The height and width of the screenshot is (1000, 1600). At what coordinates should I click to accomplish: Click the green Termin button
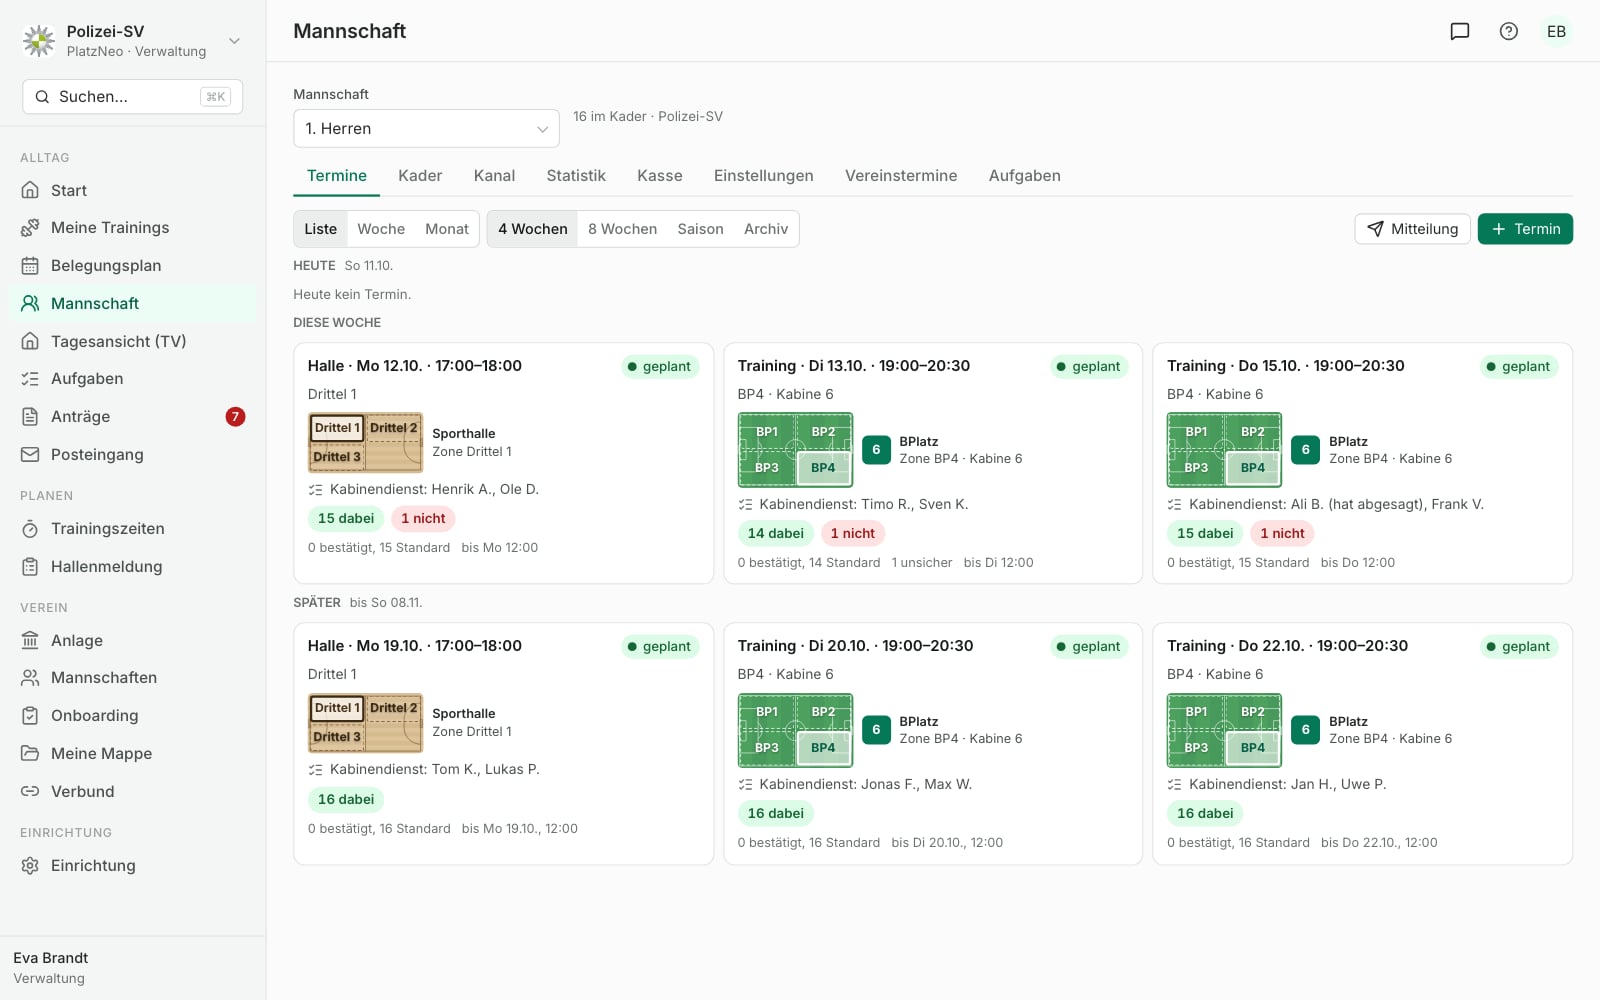click(1525, 229)
